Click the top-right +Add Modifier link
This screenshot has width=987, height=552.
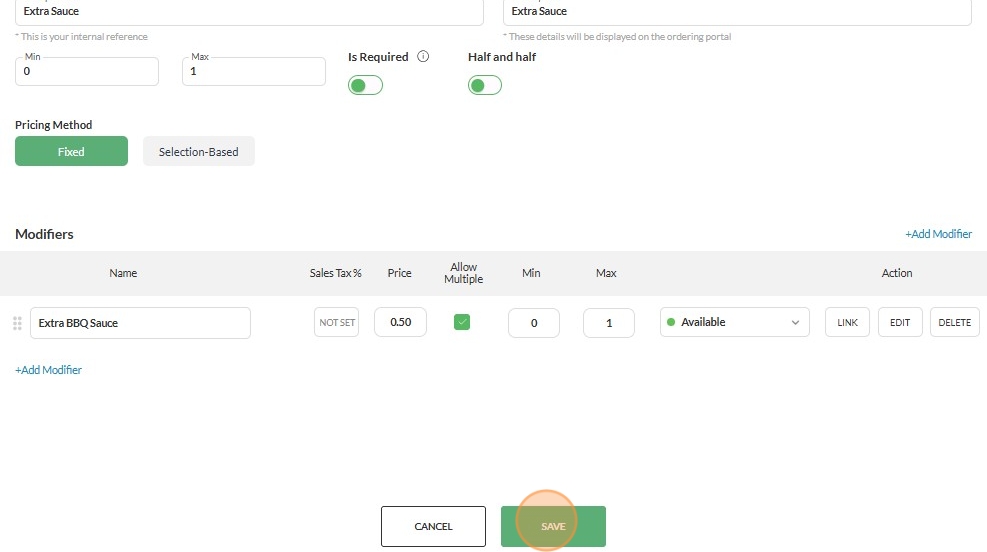pos(939,234)
